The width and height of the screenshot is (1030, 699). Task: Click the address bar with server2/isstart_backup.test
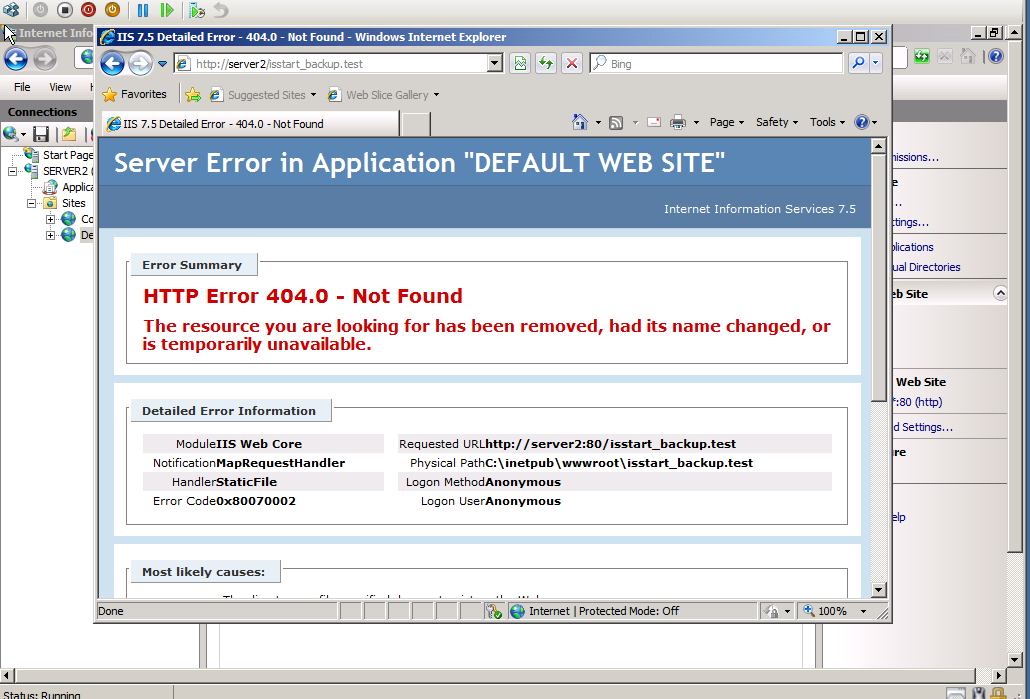[x=332, y=64]
